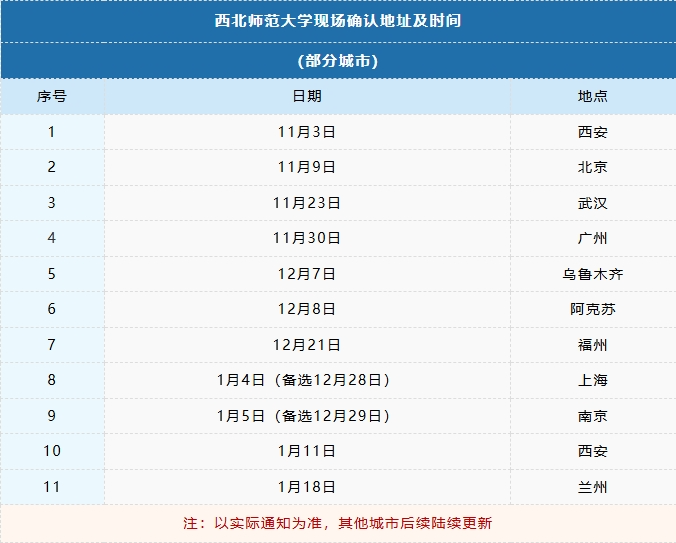Select date cell '1月18日'
676x543 pixels.
tap(307, 487)
